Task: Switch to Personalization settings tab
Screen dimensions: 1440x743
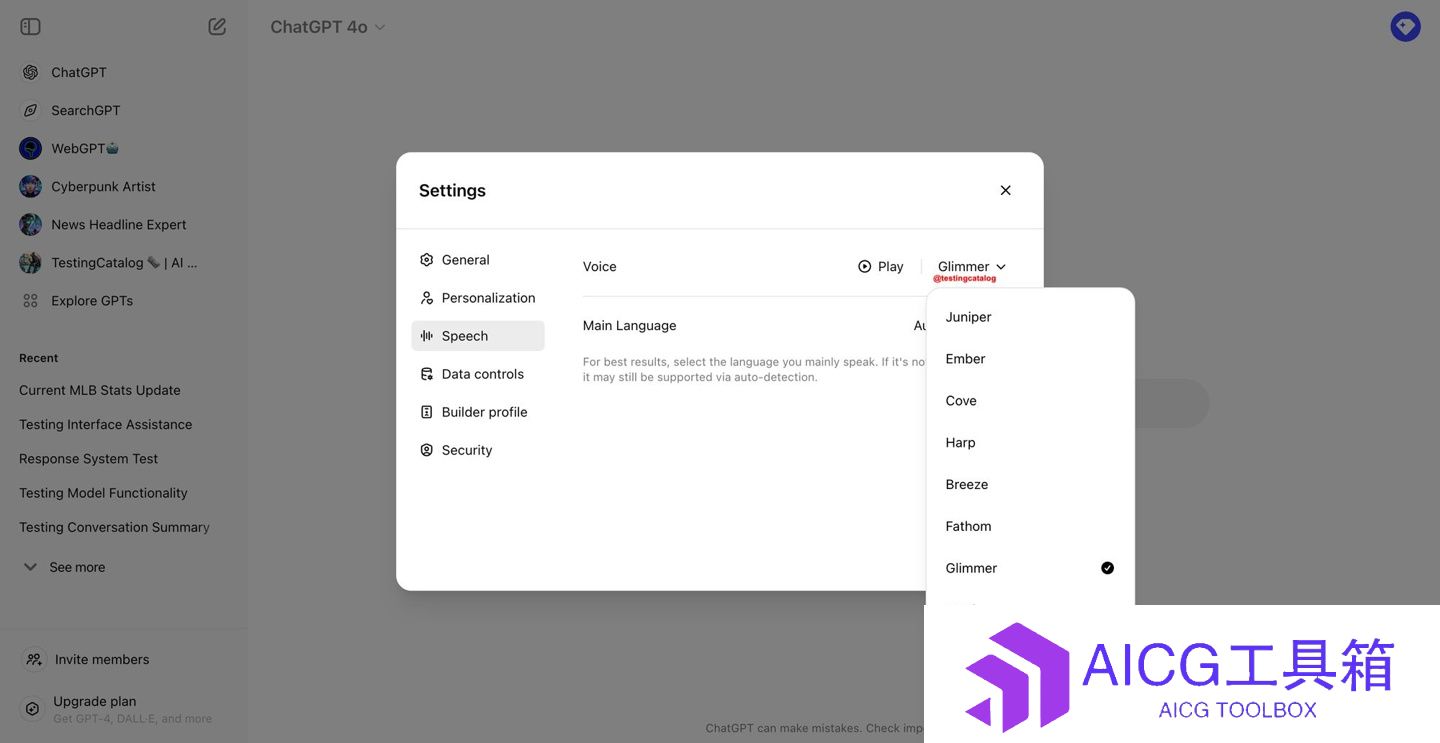Action: pyautogui.click(x=478, y=298)
